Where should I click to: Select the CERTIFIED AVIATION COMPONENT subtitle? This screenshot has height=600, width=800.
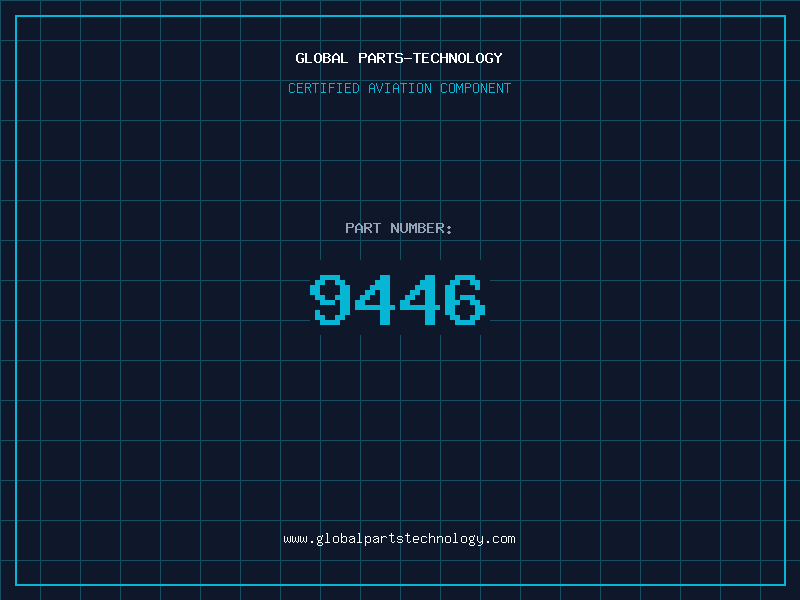coord(399,88)
